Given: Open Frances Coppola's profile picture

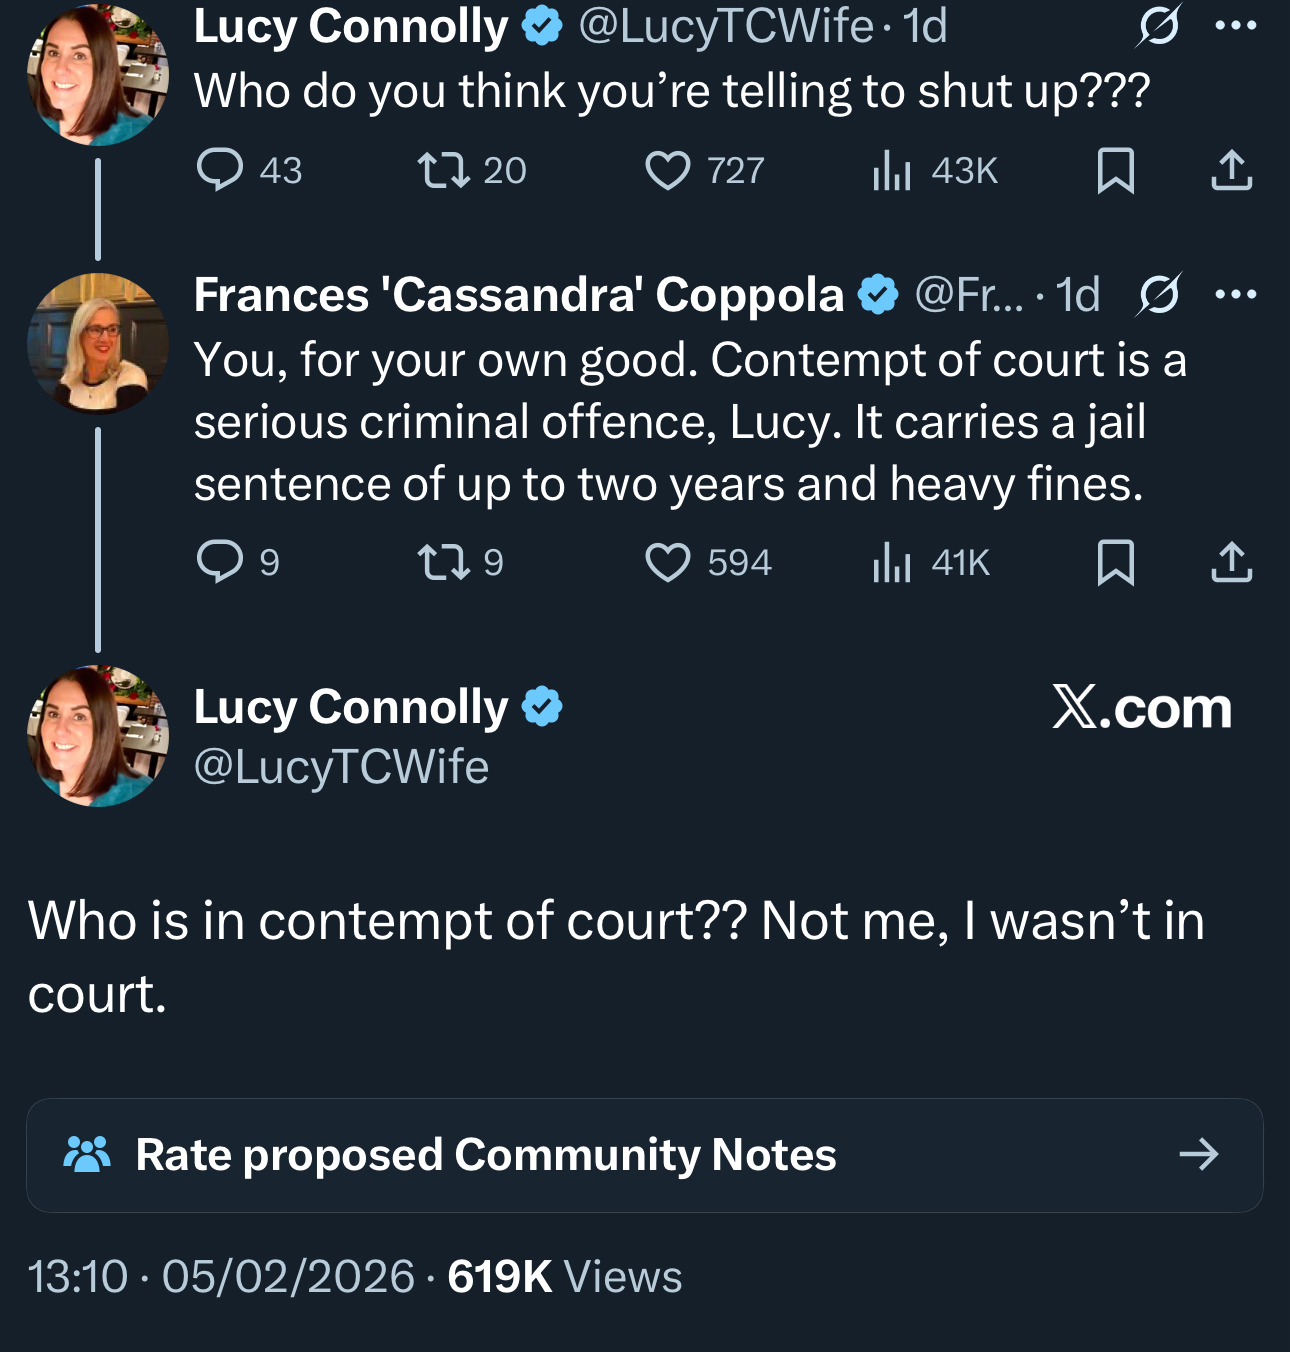Looking at the screenshot, I should [x=98, y=343].
